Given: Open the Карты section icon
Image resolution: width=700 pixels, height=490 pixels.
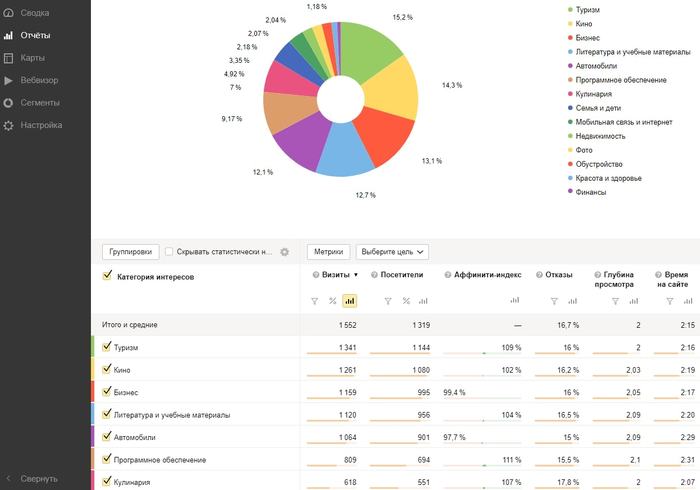Looking at the screenshot, I should [x=8, y=58].
